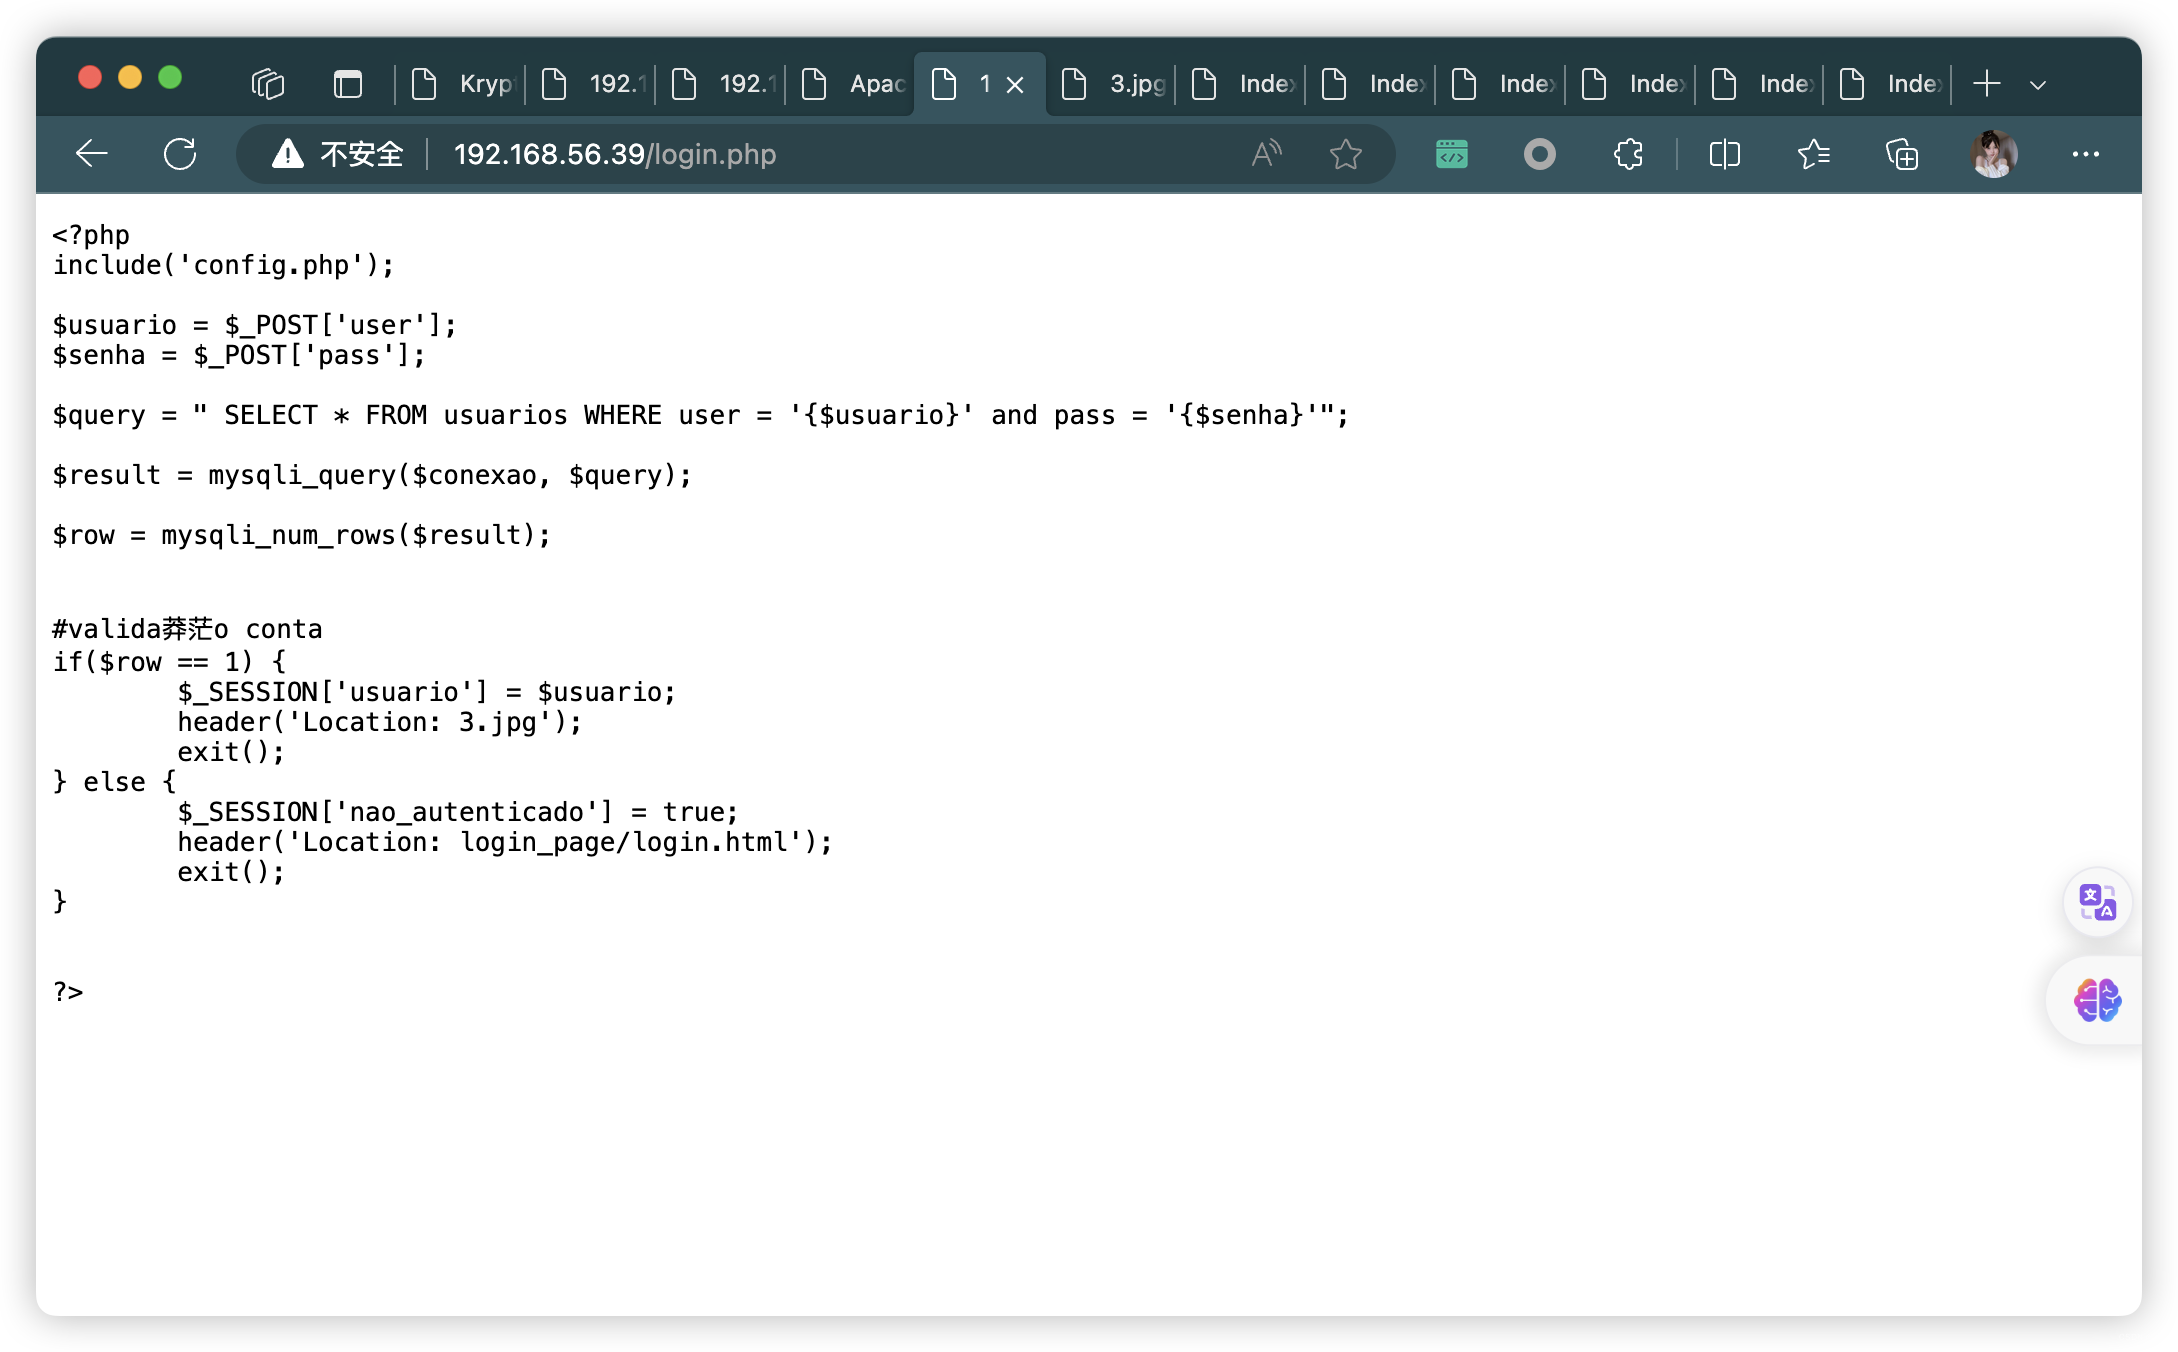The image size is (2178, 1352).
Task: Click the add new tab button
Action: coord(1987,83)
